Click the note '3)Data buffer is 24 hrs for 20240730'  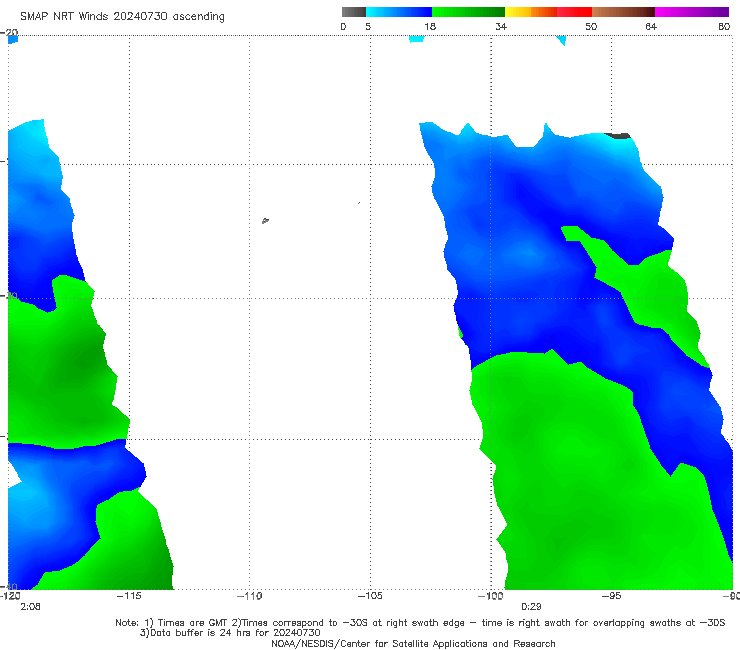(x=230, y=633)
